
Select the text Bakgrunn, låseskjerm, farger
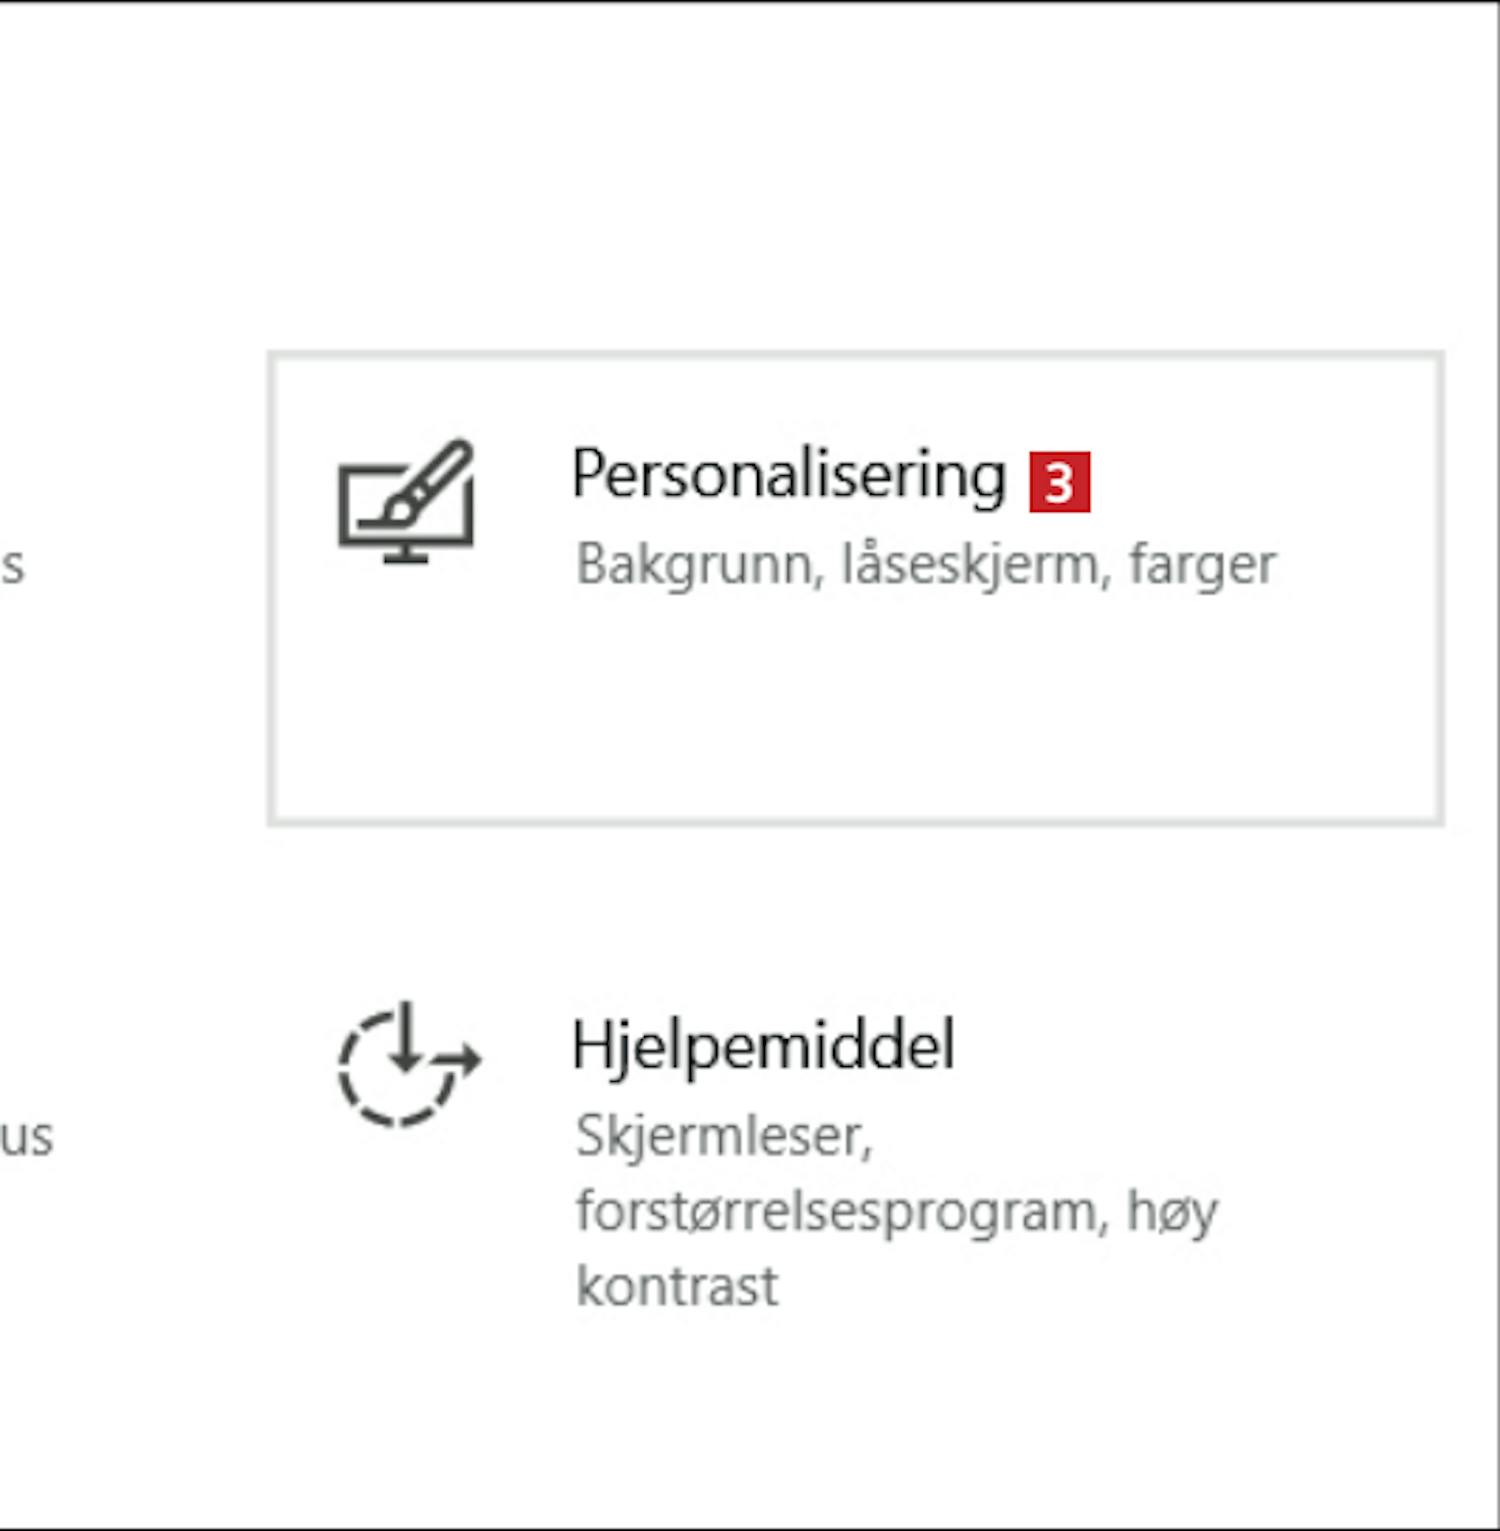[x=926, y=565]
